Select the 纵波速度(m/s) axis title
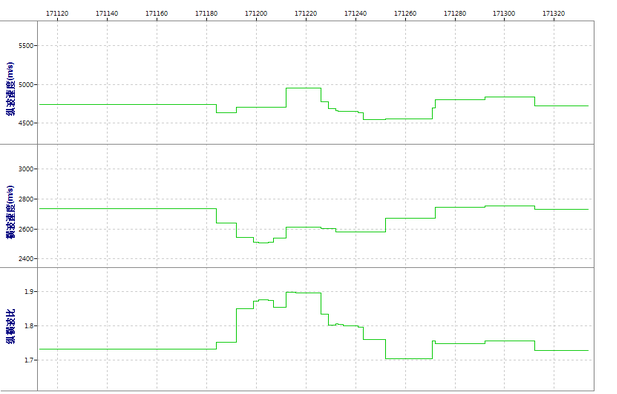This screenshot has width=617, height=394. (x=10, y=89)
